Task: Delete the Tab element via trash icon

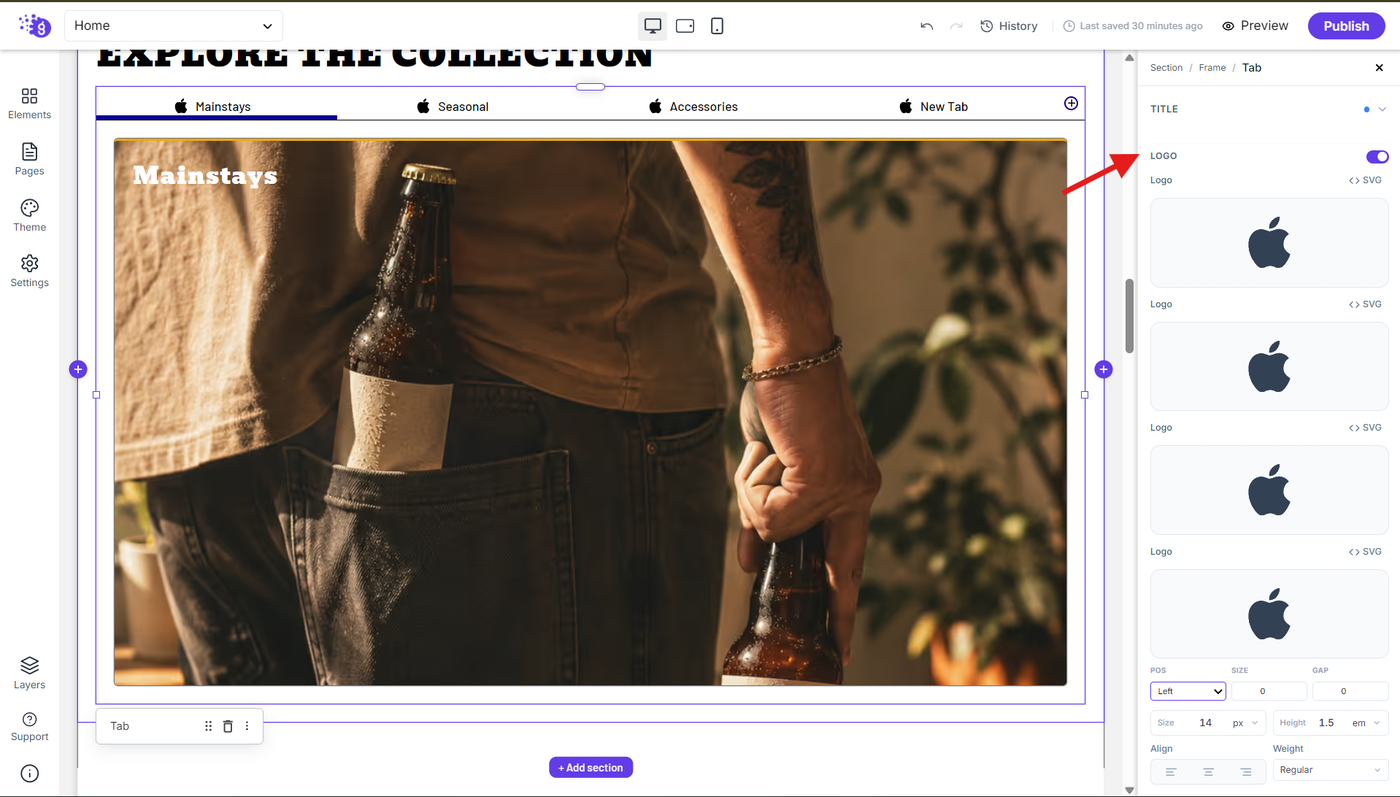Action: click(227, 726)
